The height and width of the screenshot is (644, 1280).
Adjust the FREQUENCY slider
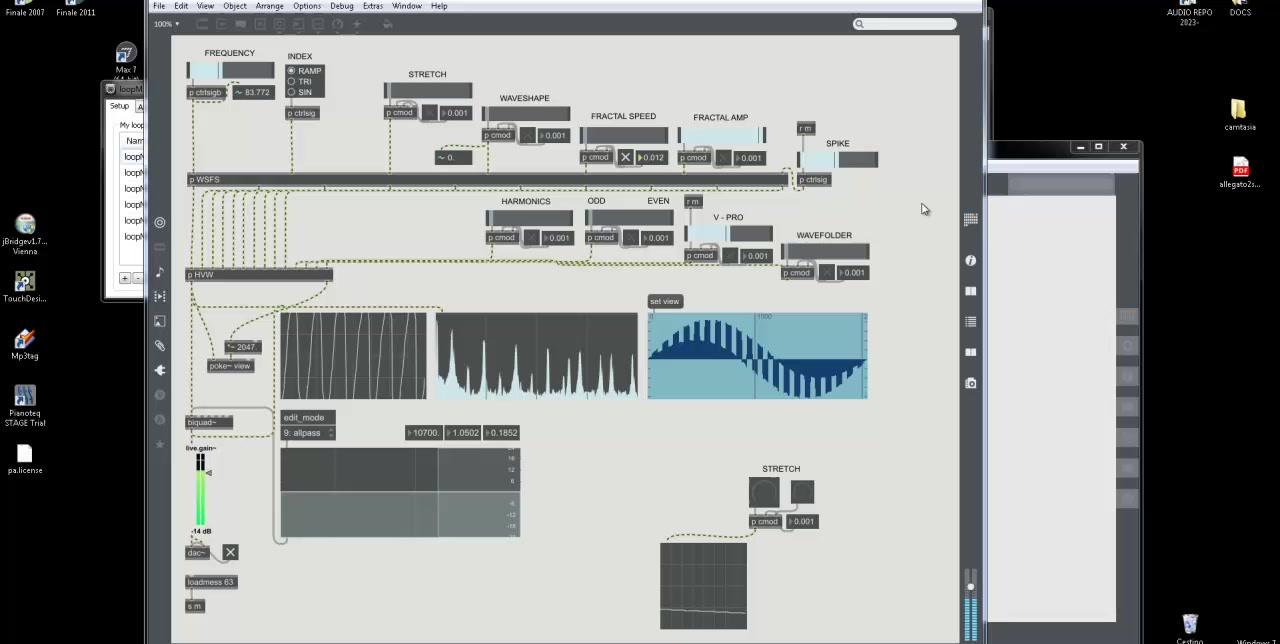pyautogui.click(x=230, y=70)
